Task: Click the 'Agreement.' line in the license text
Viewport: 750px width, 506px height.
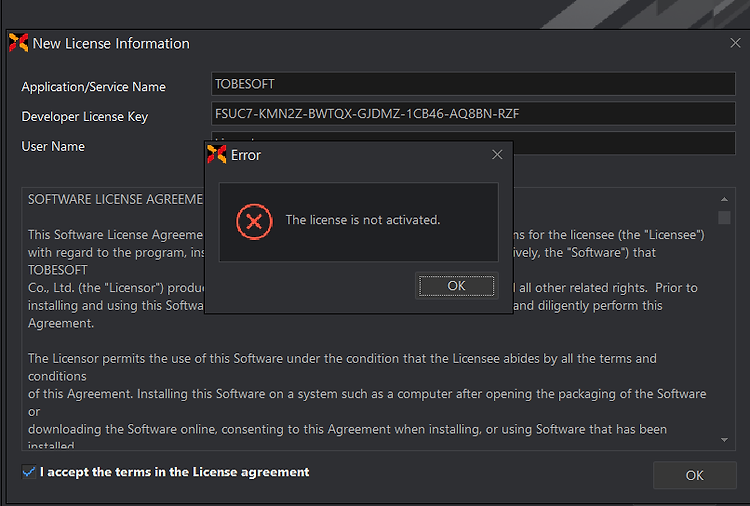Action: pos(61,323)
